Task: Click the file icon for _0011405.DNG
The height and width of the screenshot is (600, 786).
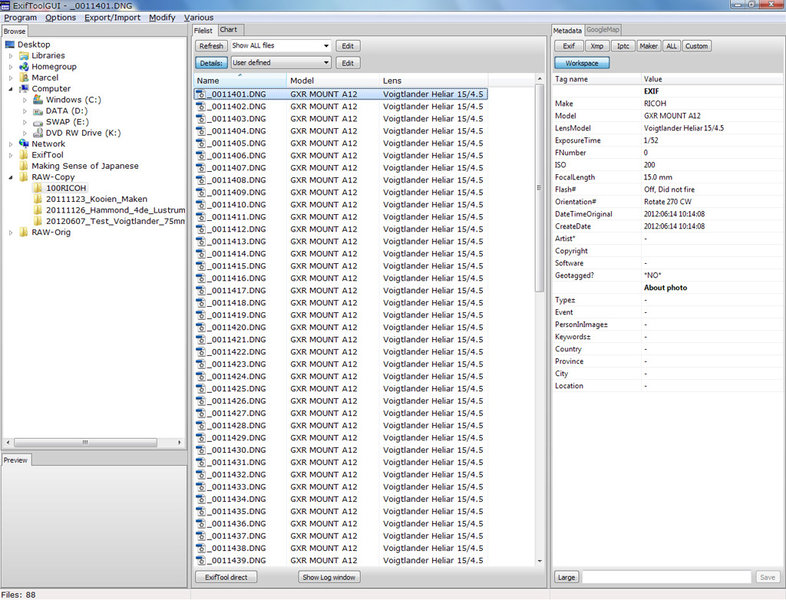Action: point(201,143)
